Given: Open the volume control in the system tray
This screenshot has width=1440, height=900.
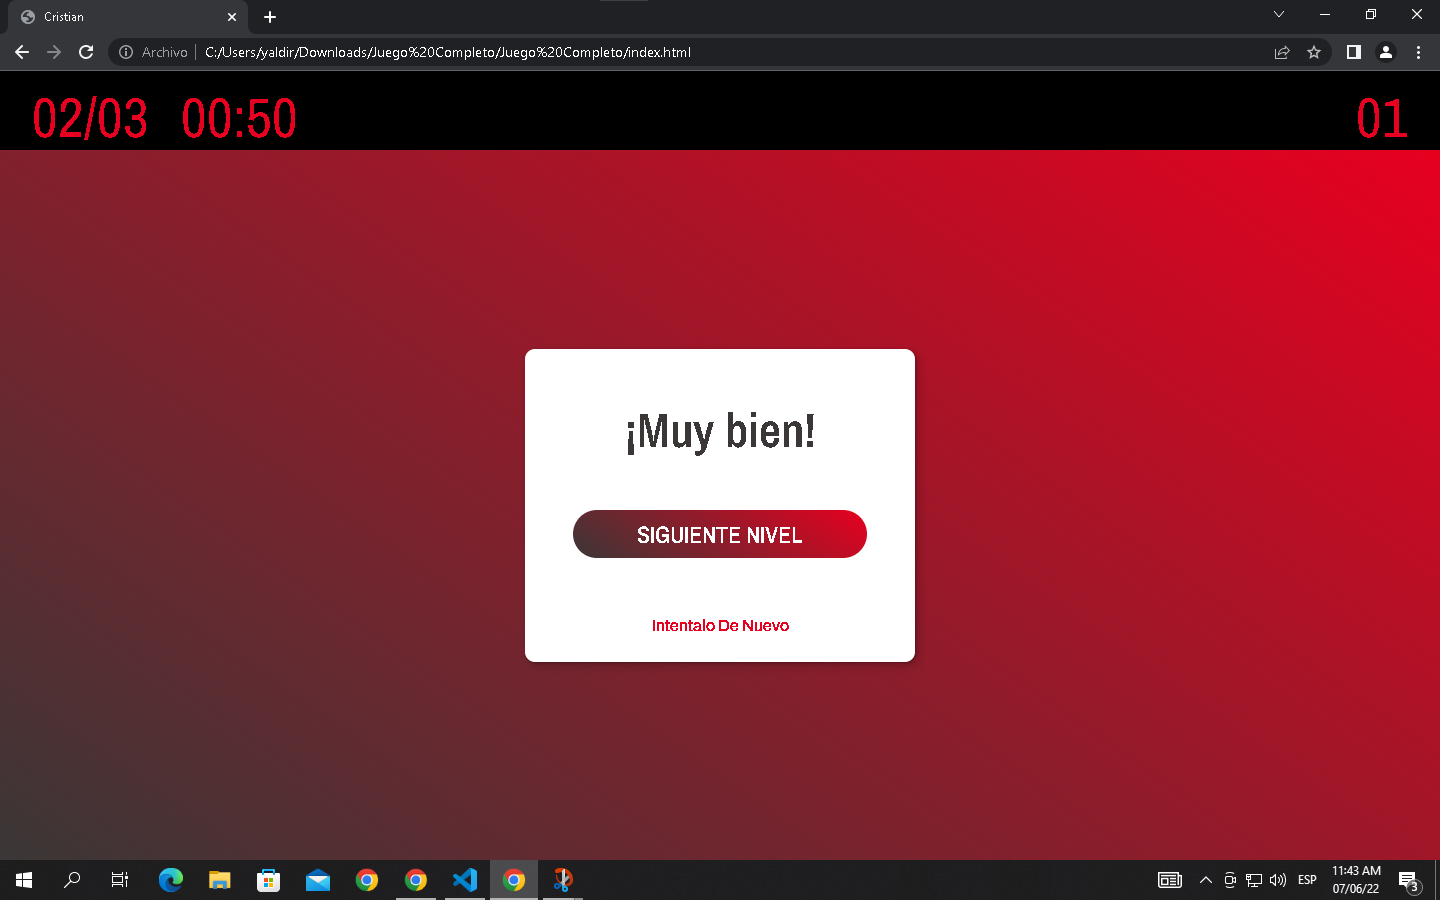Looking at the screenshot, I should (x=1278, y=880).
